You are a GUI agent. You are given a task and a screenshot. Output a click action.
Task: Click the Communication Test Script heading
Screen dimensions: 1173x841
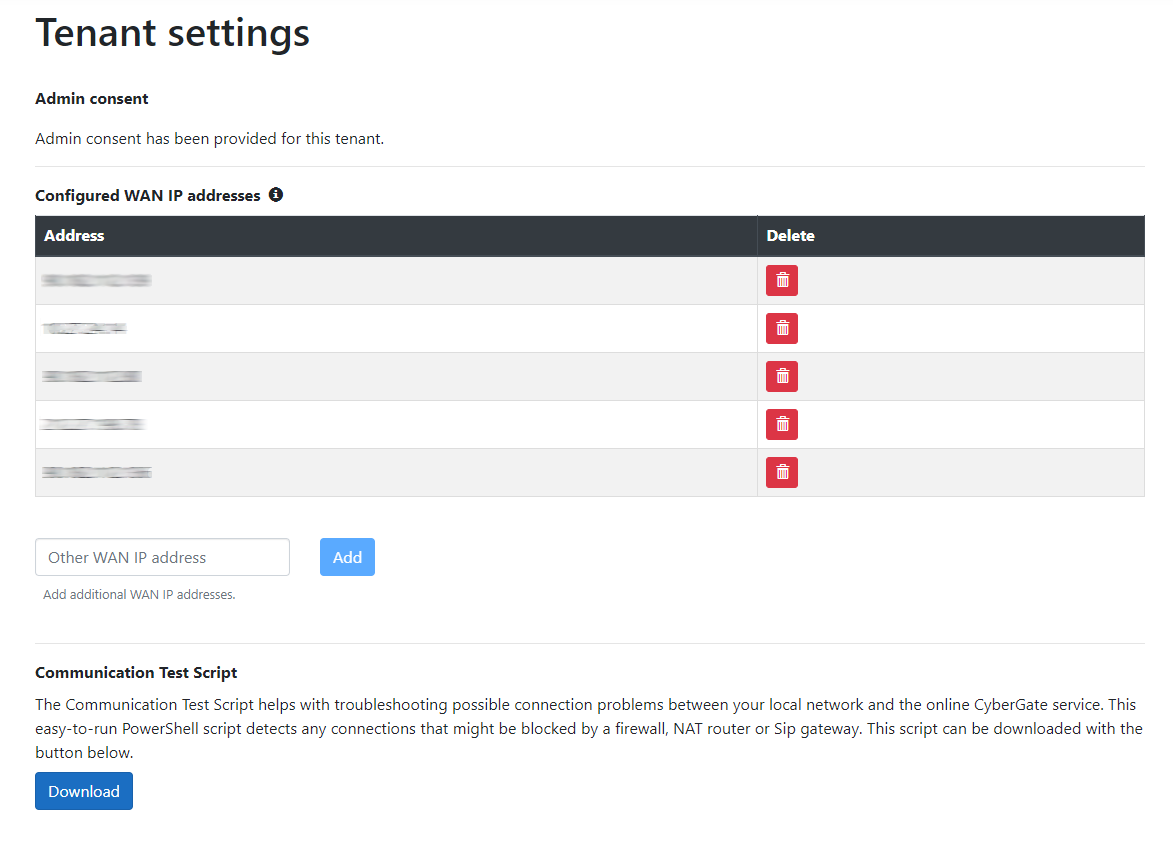click(x=136, y=673)
